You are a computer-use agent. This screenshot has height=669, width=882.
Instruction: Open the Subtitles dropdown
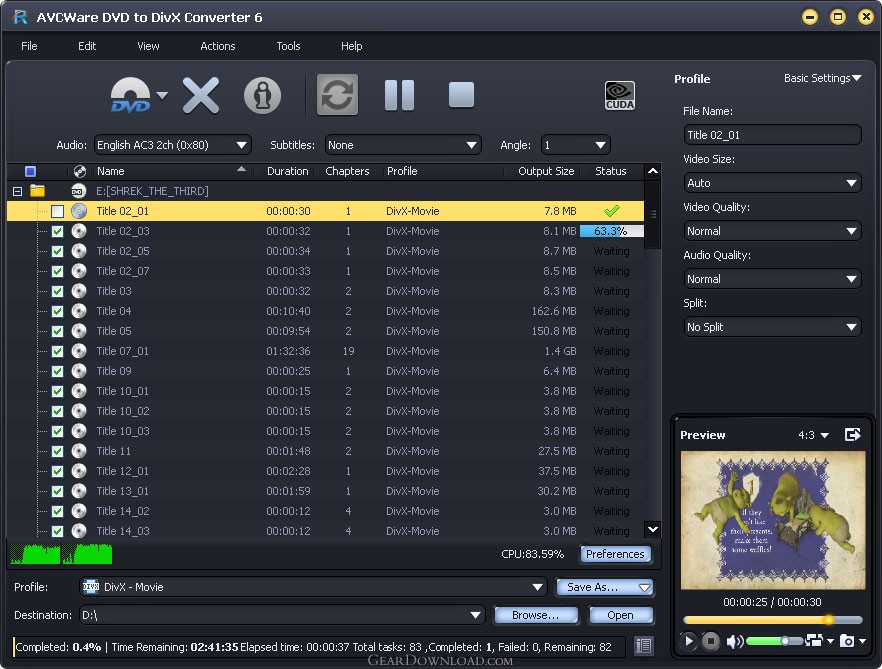point(403,145)
